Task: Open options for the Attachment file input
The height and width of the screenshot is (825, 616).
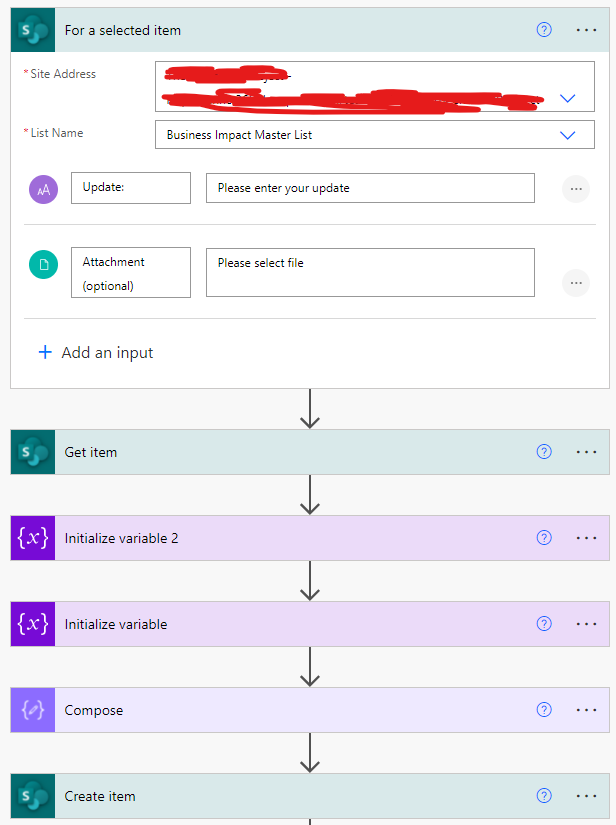Action: click(x=575, y=283)
